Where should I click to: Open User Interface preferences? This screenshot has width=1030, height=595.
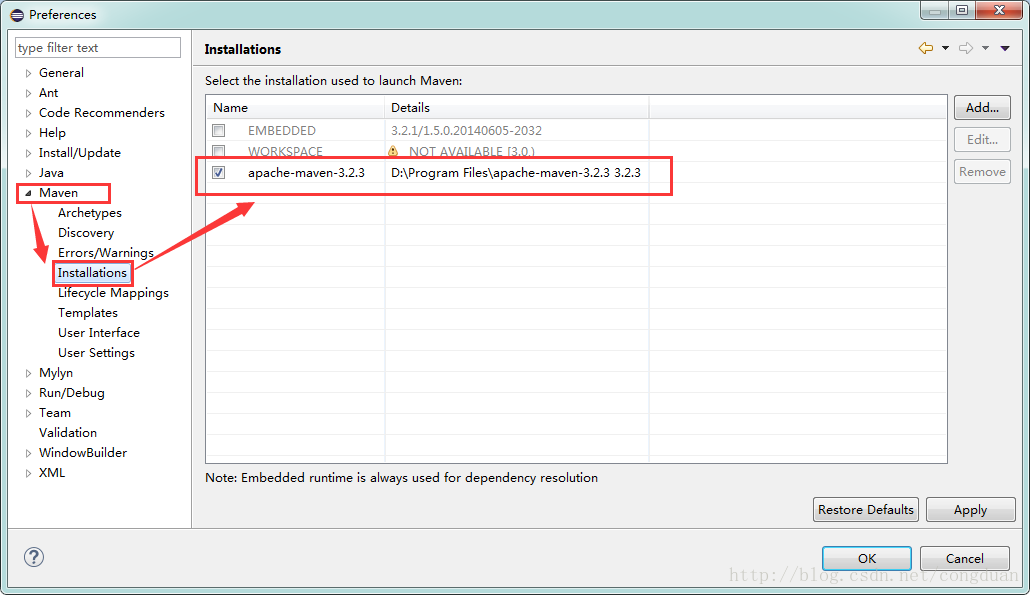click(99, 333)
